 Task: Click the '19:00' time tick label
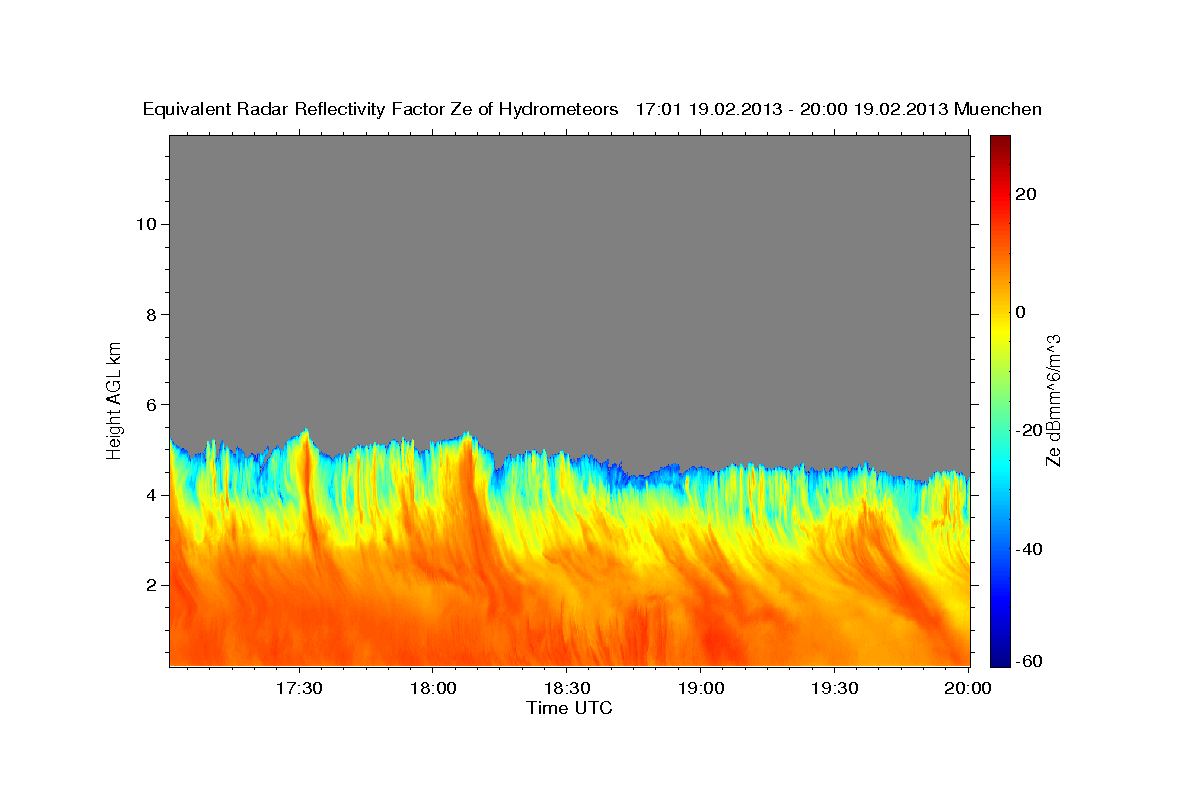point(700,689)
